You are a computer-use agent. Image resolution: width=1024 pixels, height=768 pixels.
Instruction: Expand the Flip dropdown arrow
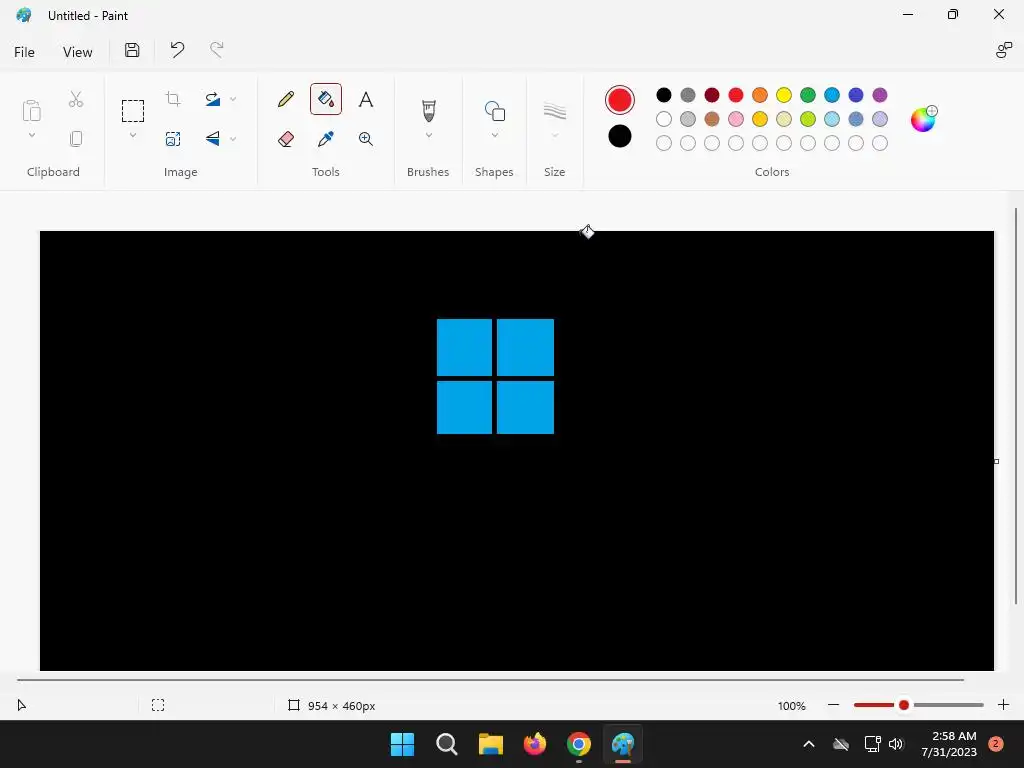point(233,138)
